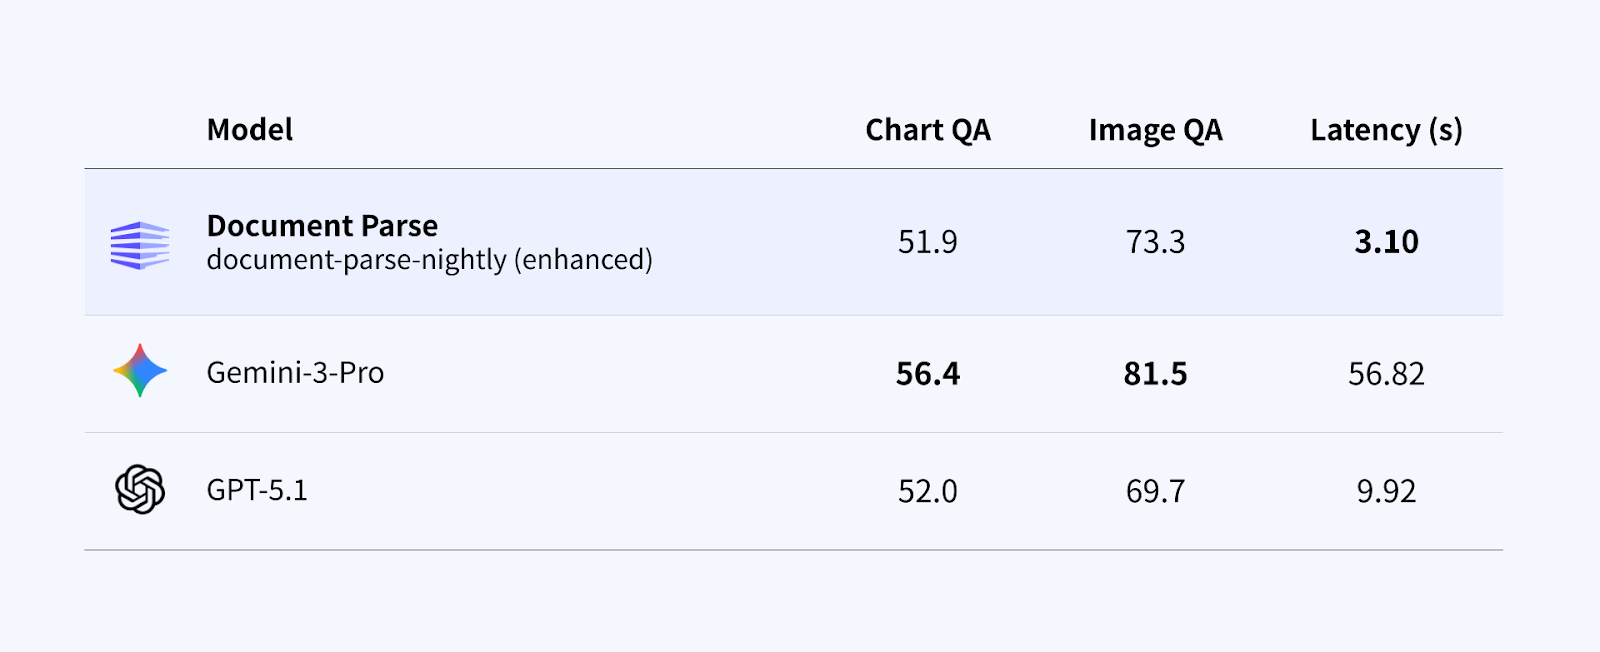Image resolution: width=1600 pixels, height=652 pixels.
Task: Click Document Parse Image QA score 73.3
Action: tap(1156, 242)
